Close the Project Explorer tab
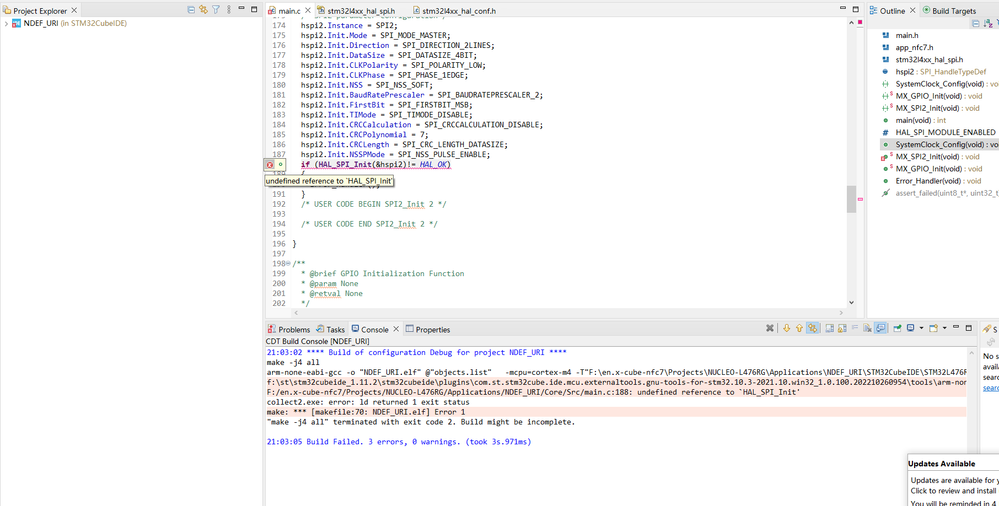Screen dimensions: 999x506 point(73,10)
